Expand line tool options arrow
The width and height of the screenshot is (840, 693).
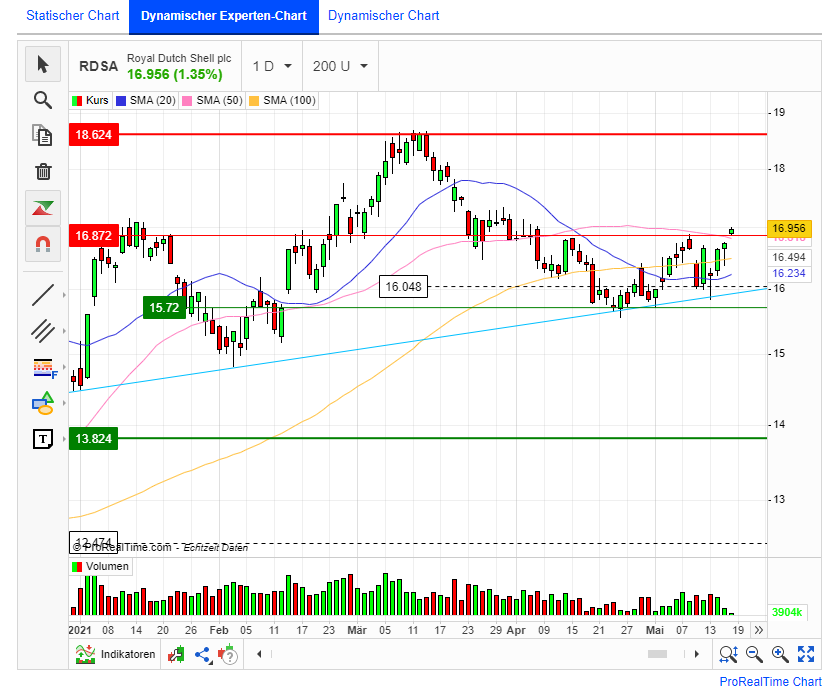[64, 295]
